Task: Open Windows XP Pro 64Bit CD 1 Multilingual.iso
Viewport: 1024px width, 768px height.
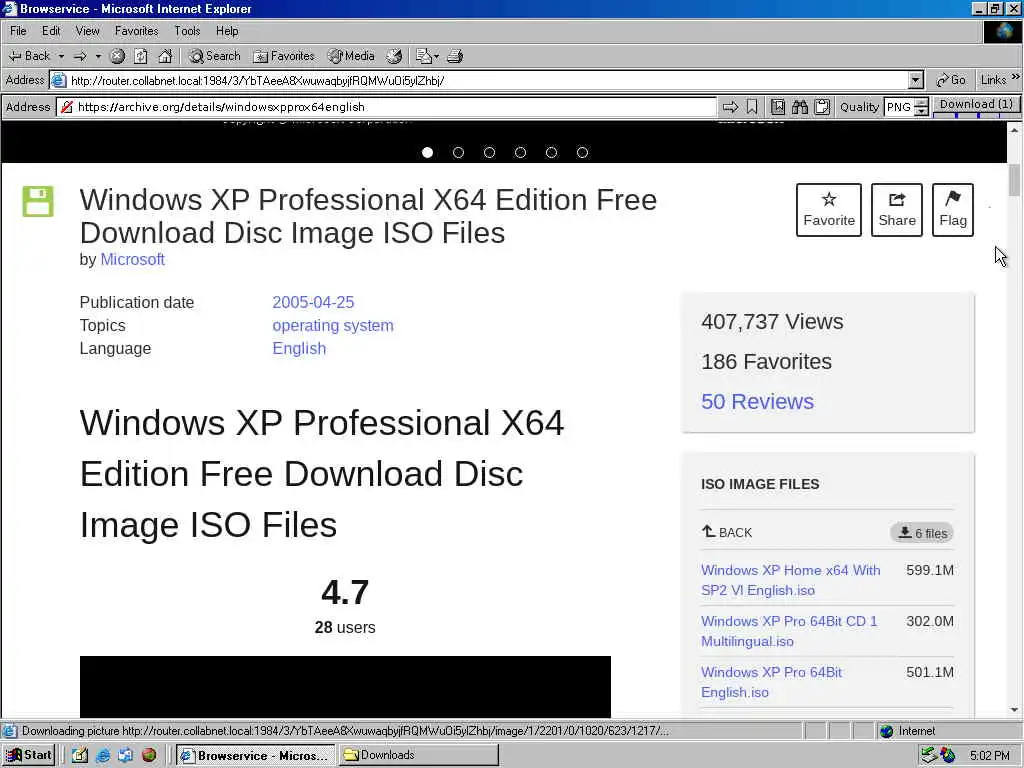Action: tap(789, 631)
